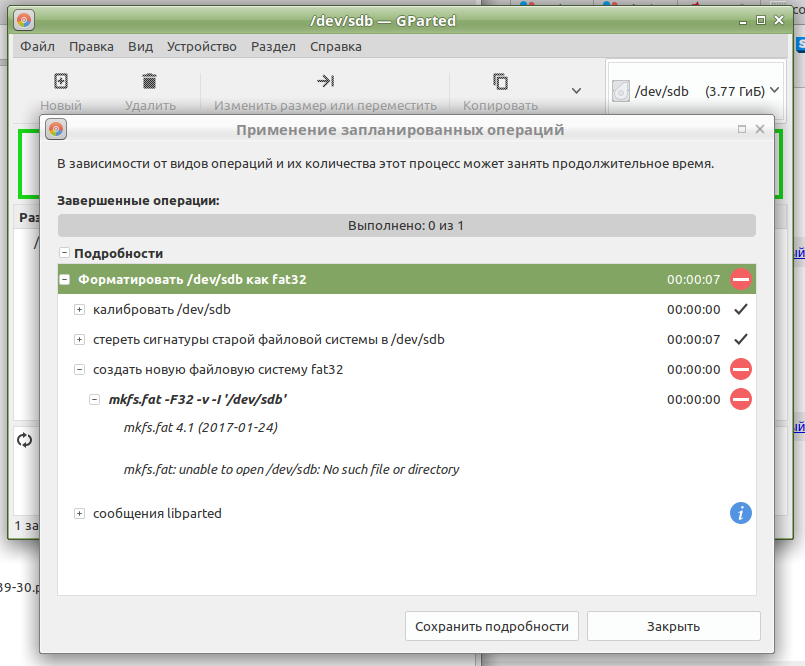805x666 pixels.
Task: Click the Выполнено 0 из 1 progress bar
Action: pos(405,226)
